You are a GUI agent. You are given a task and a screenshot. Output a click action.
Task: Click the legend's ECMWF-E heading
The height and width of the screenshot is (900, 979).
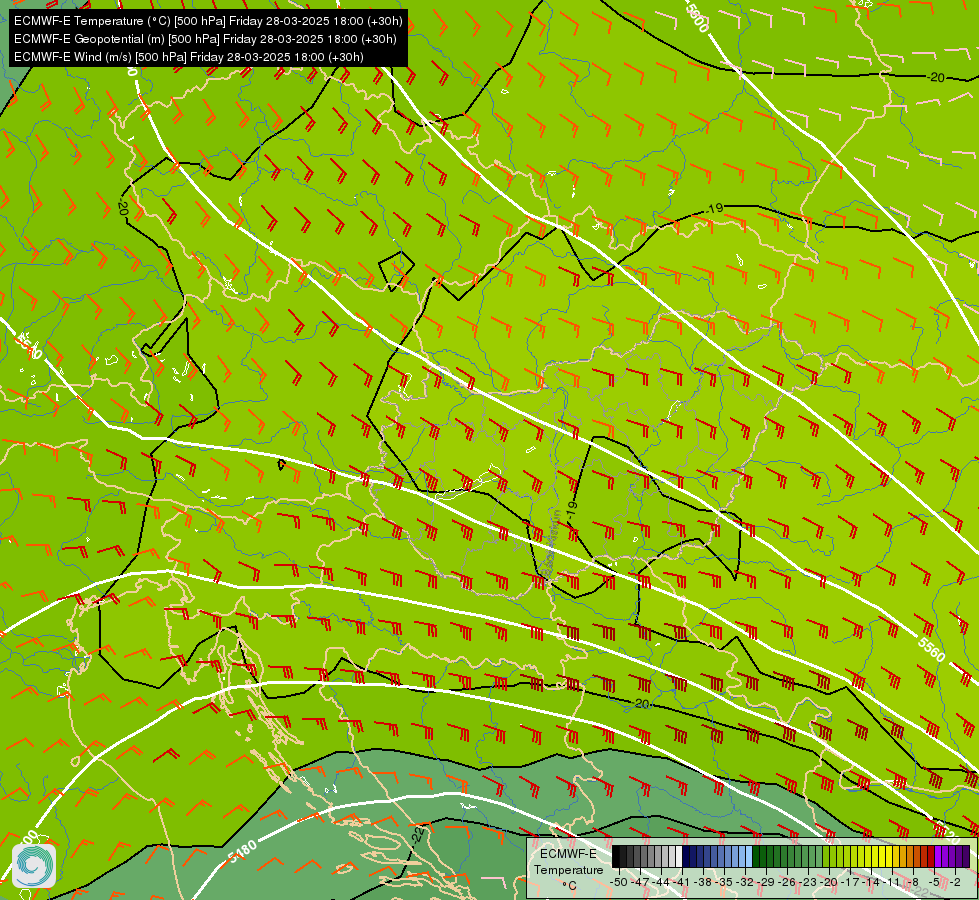tap(568, 854)
